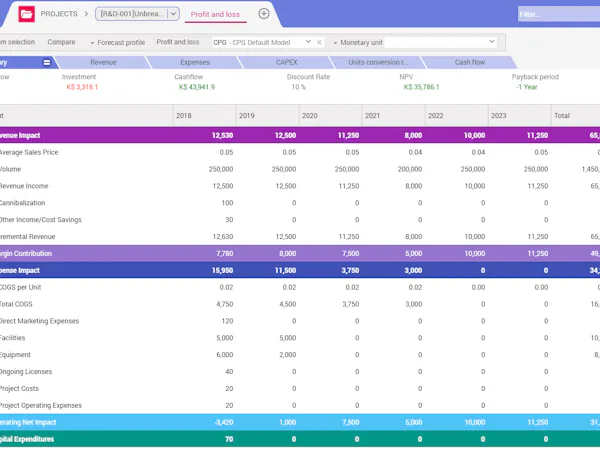Click the 2018 Operating Net Impact value -3,420

coord(223,422)
